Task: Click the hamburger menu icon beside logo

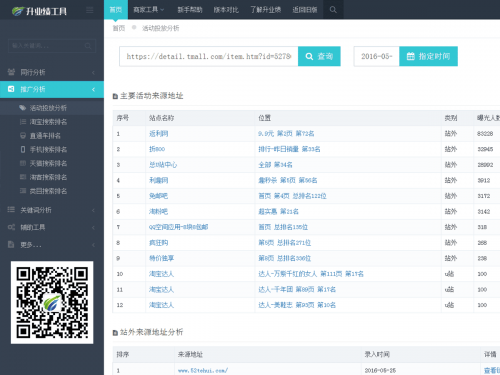Action: coord(90,10)
